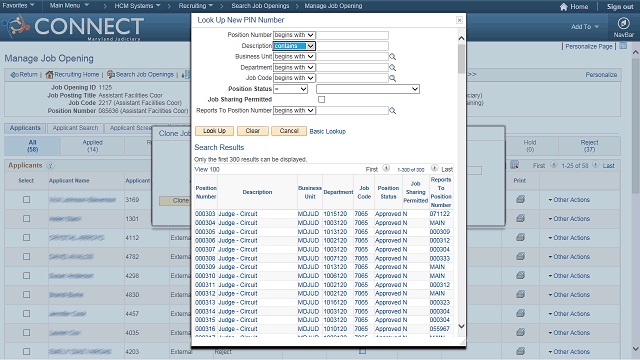Screen dimensions: 640x360
Task: Open Reports To Position Number lookup magnifier
Action: pos(392,111)
